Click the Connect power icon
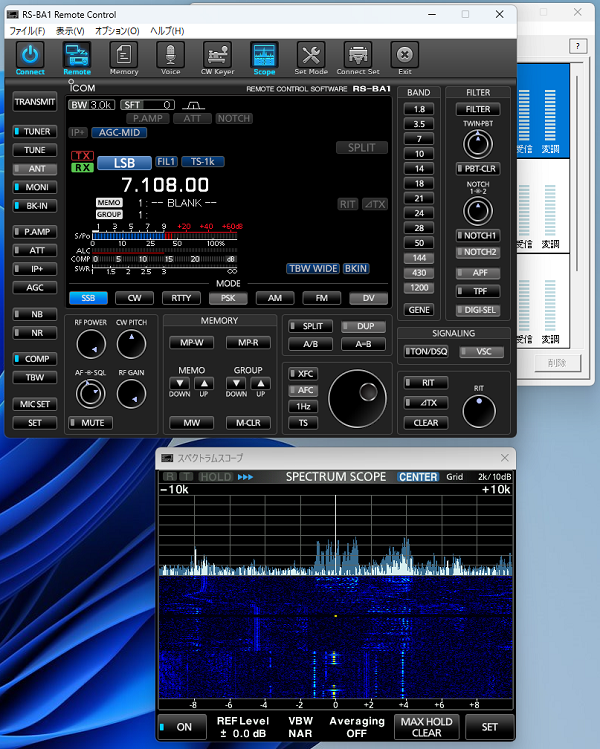The height and width of the screenshot is (749, 600). click(x=30, y=55)
